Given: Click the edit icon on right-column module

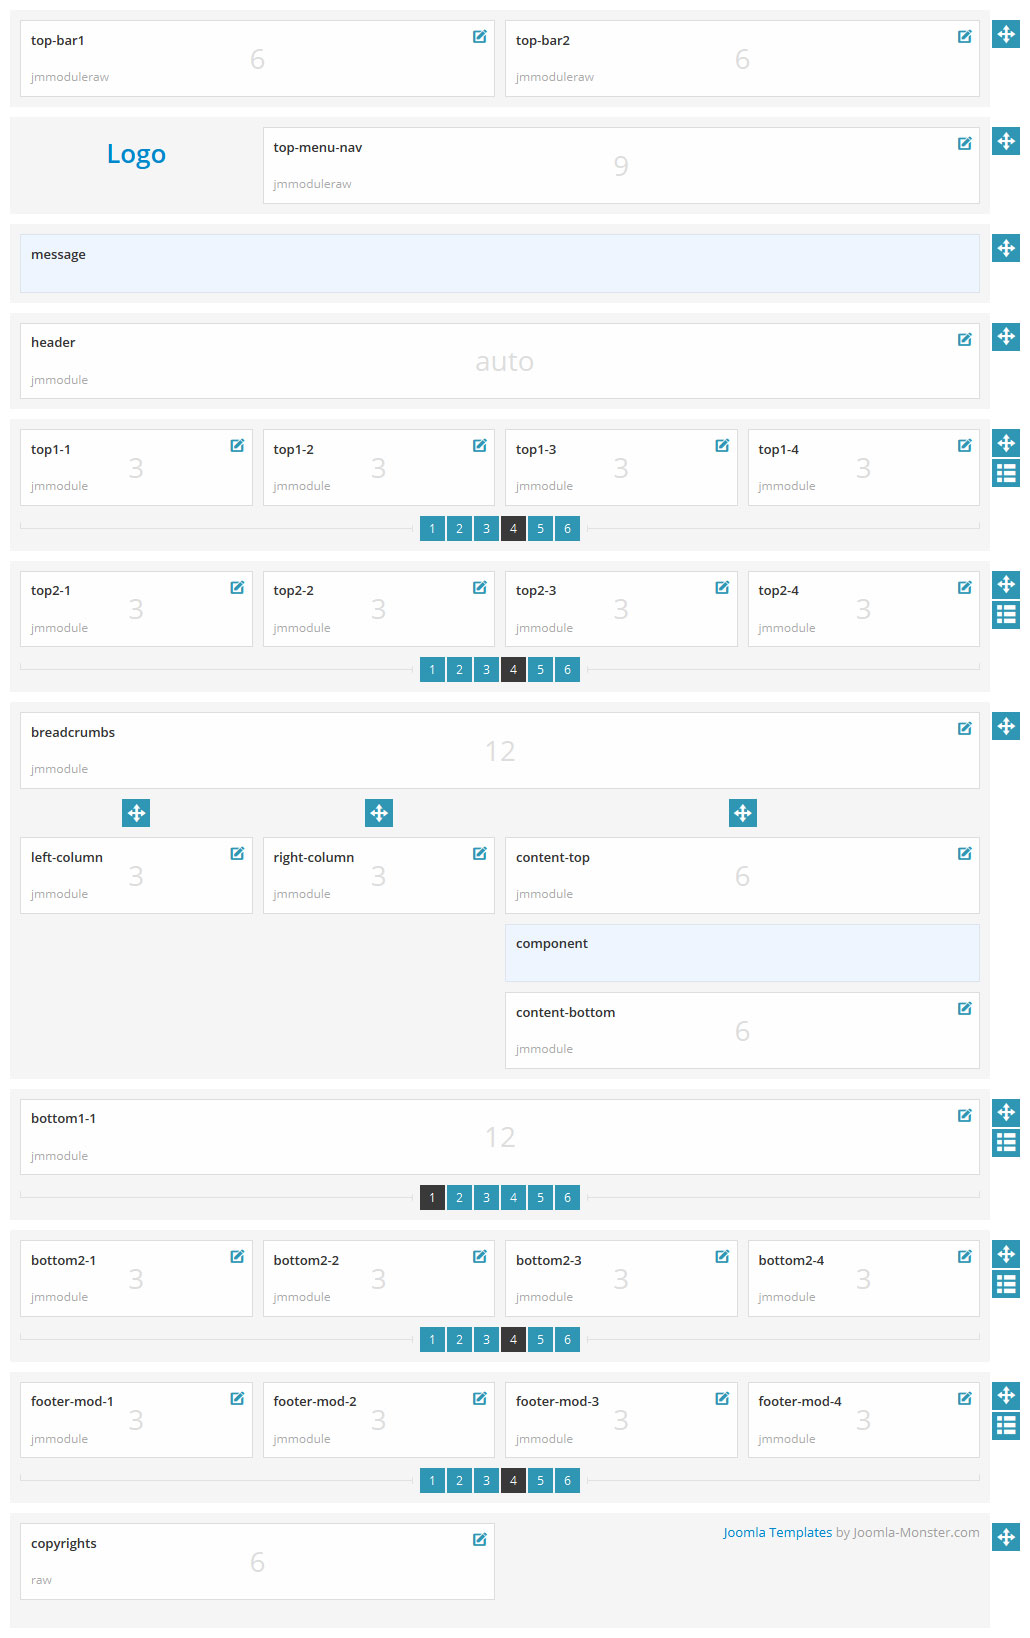Looking at the screenshot, I should [480, 854].
